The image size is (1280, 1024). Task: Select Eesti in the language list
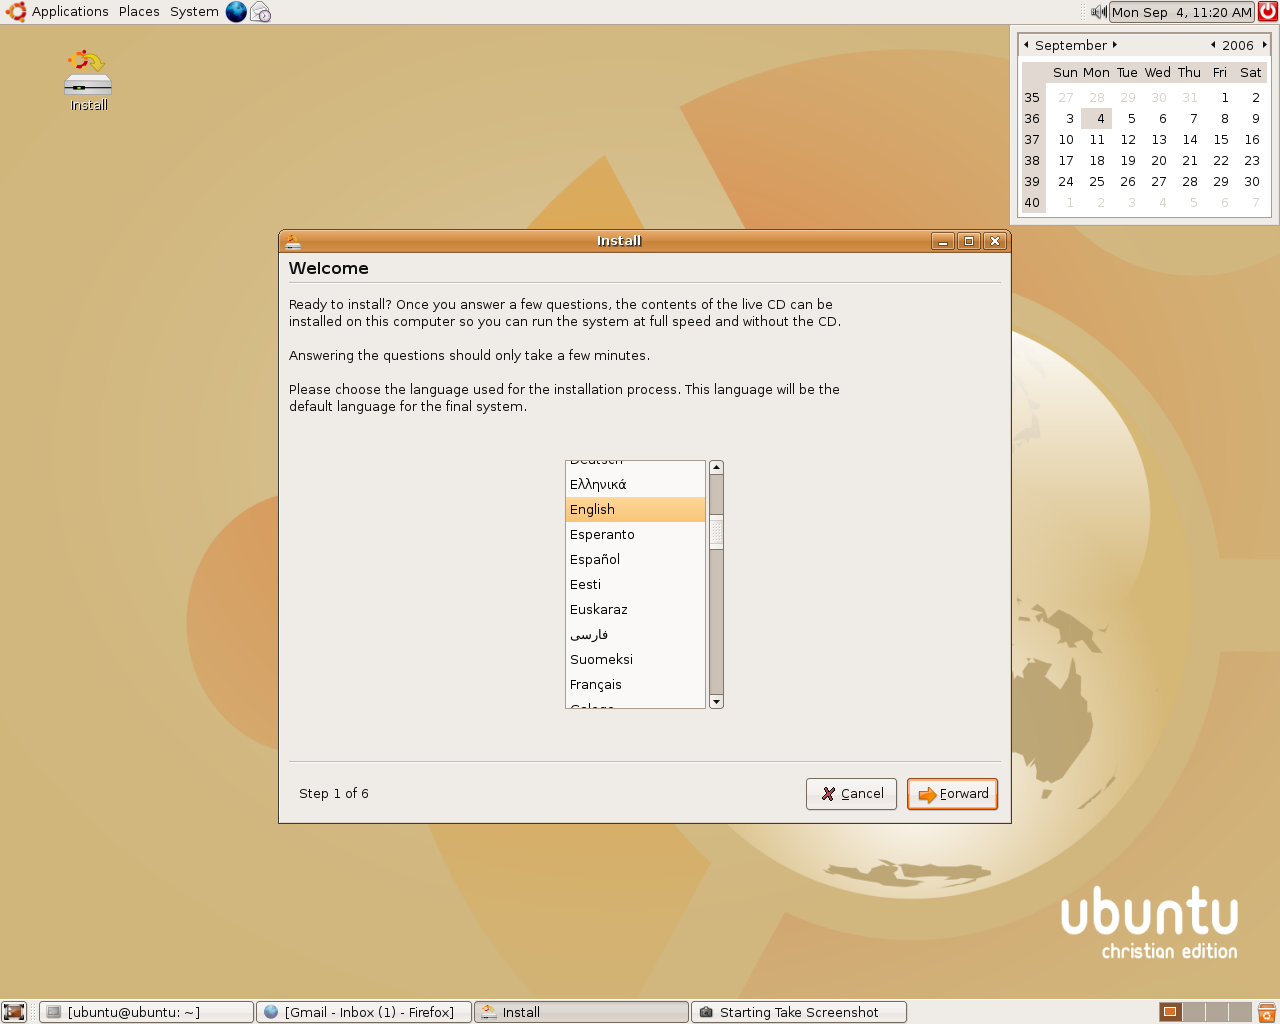[635, 585]
